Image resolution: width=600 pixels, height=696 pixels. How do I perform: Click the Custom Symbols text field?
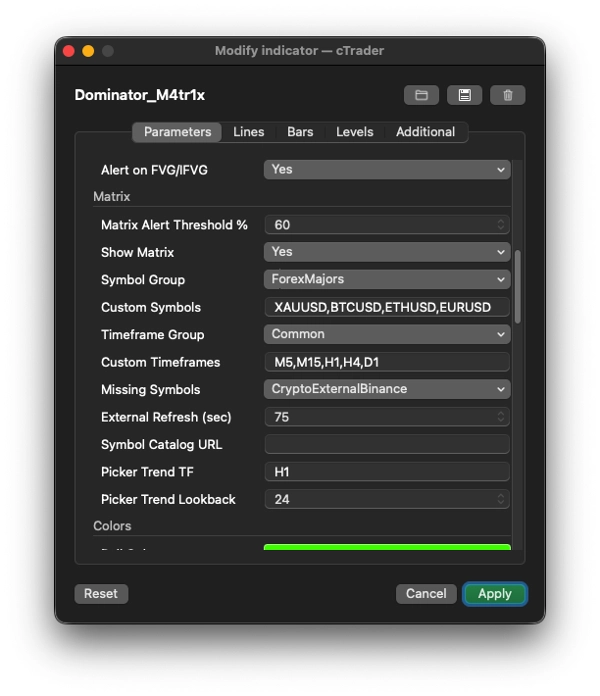point(387,307)
